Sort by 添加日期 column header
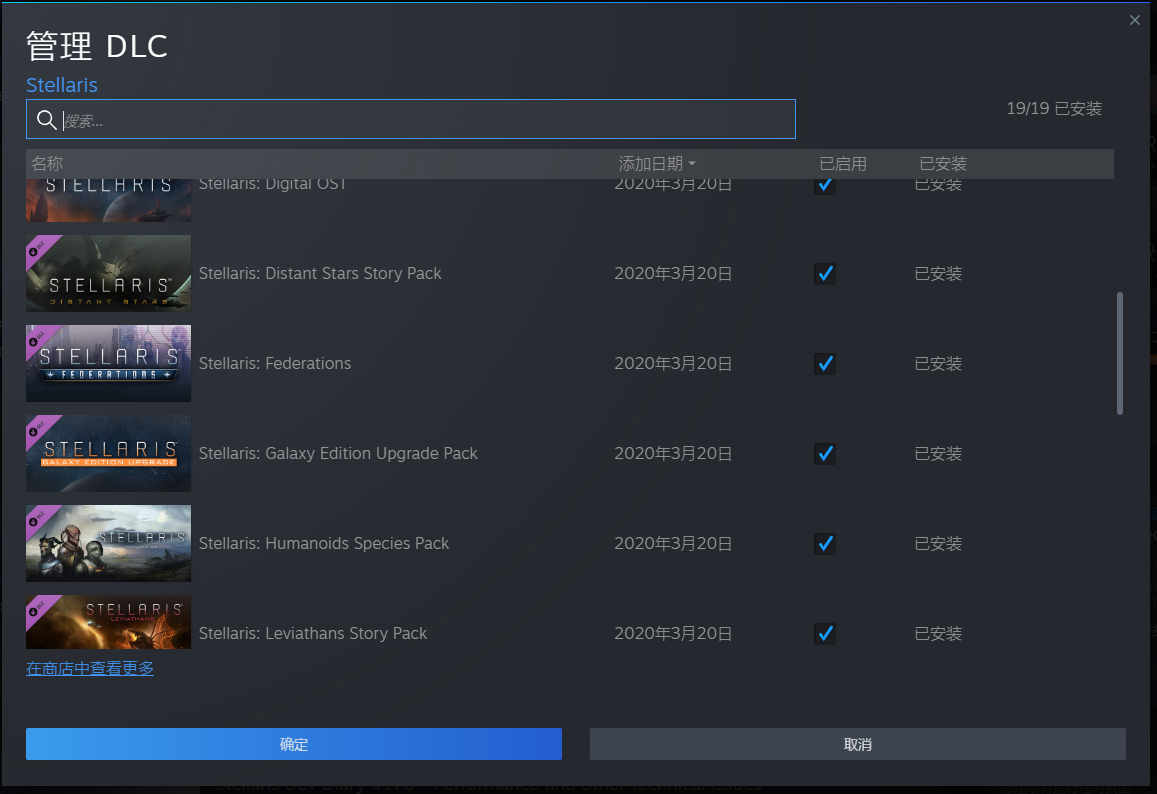Screen dimensions: 1157x794 (657, 163)
